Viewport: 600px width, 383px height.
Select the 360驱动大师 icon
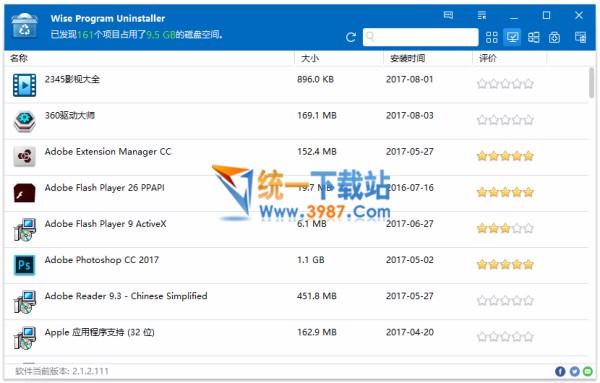click(24, 121)
